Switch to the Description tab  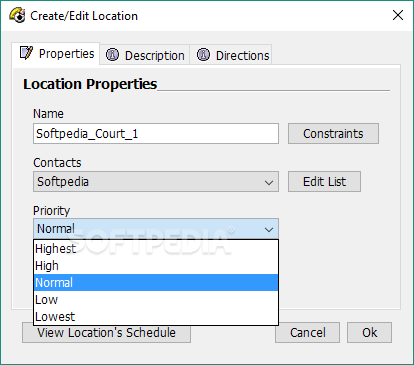[145, 55]
